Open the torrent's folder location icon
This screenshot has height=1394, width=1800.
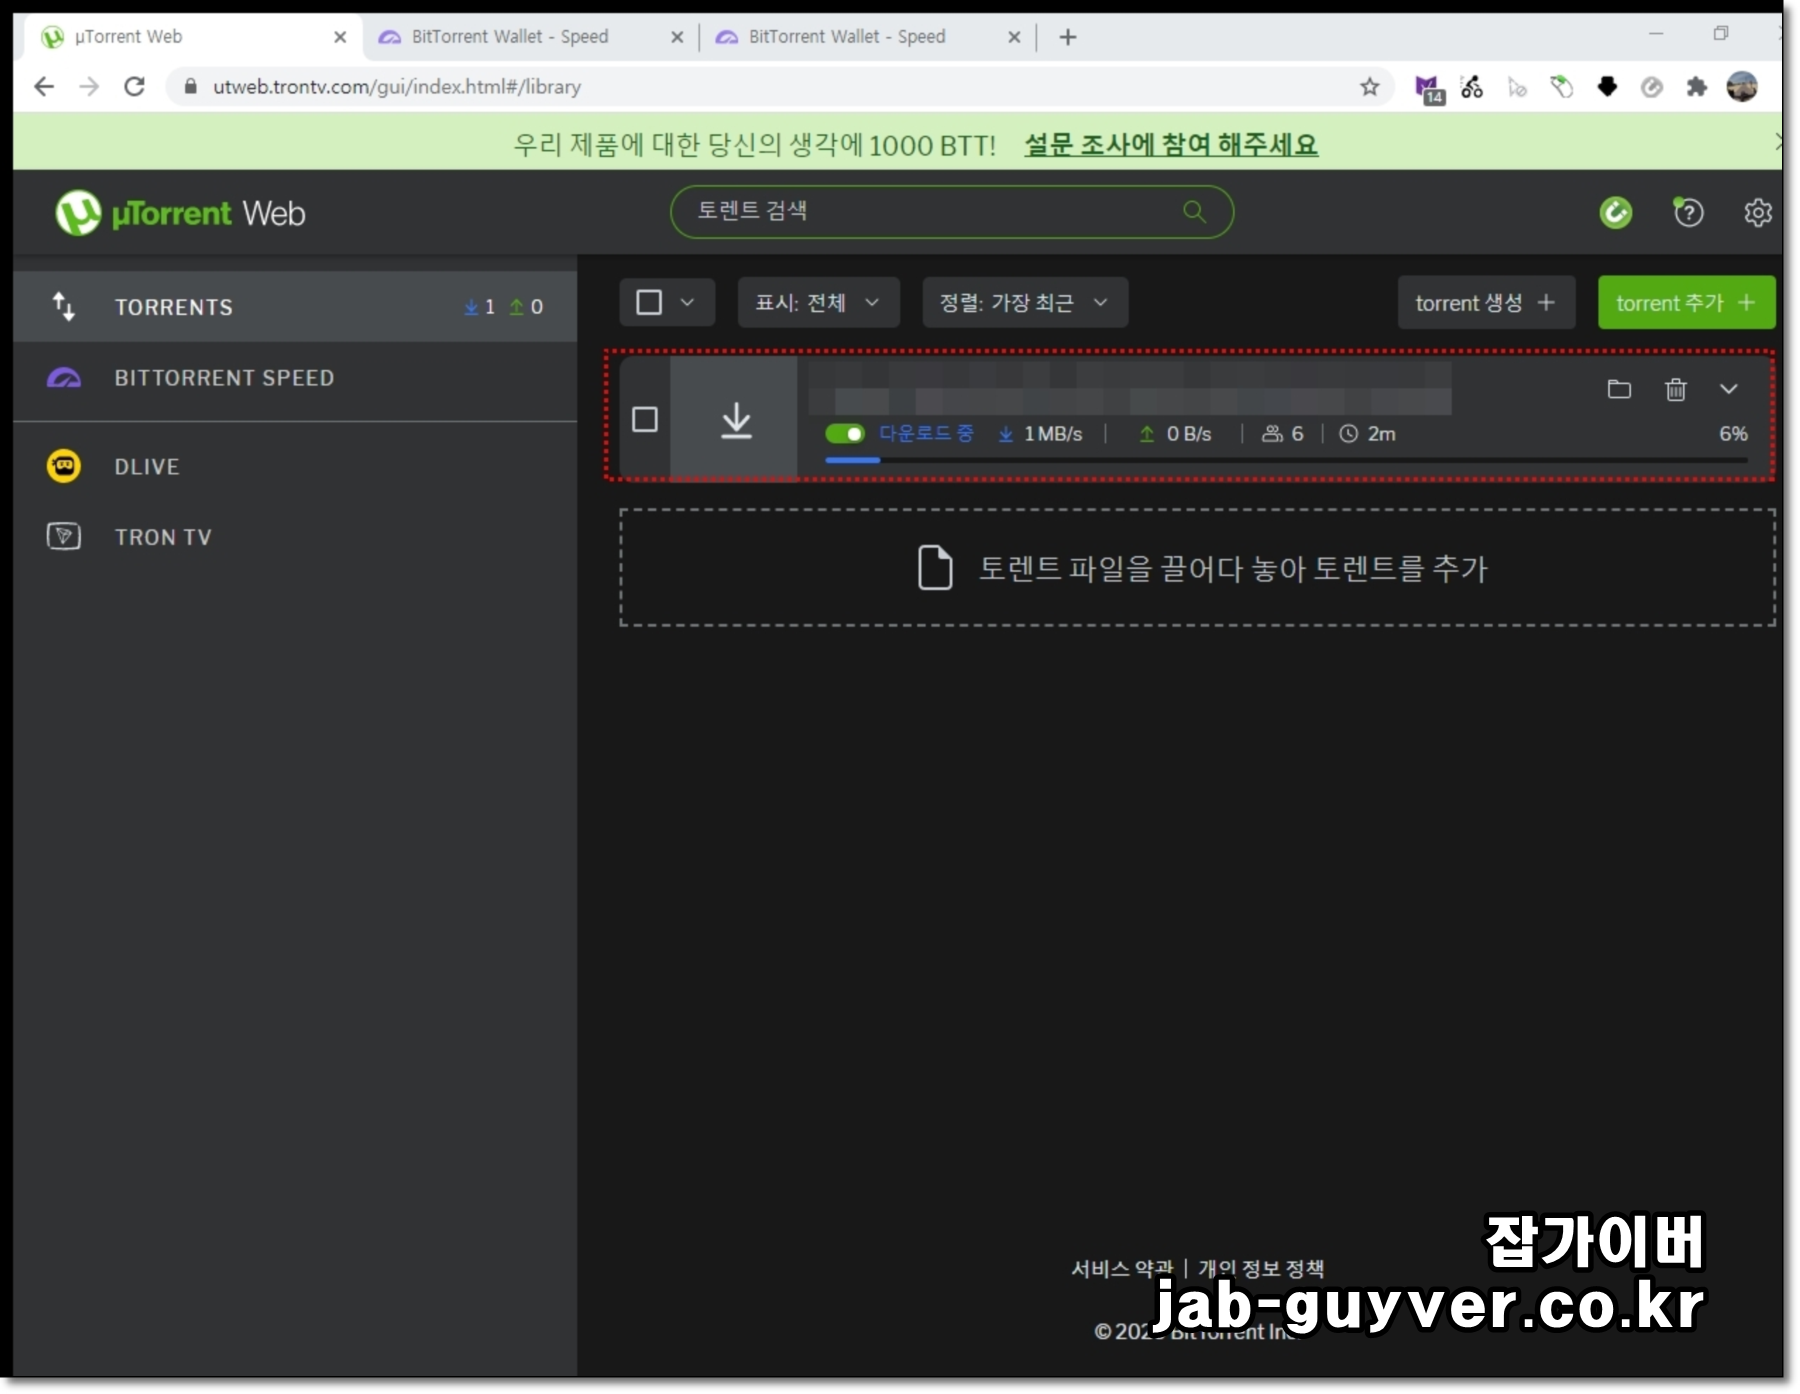pyautogui.click(x=1619, y=389)
